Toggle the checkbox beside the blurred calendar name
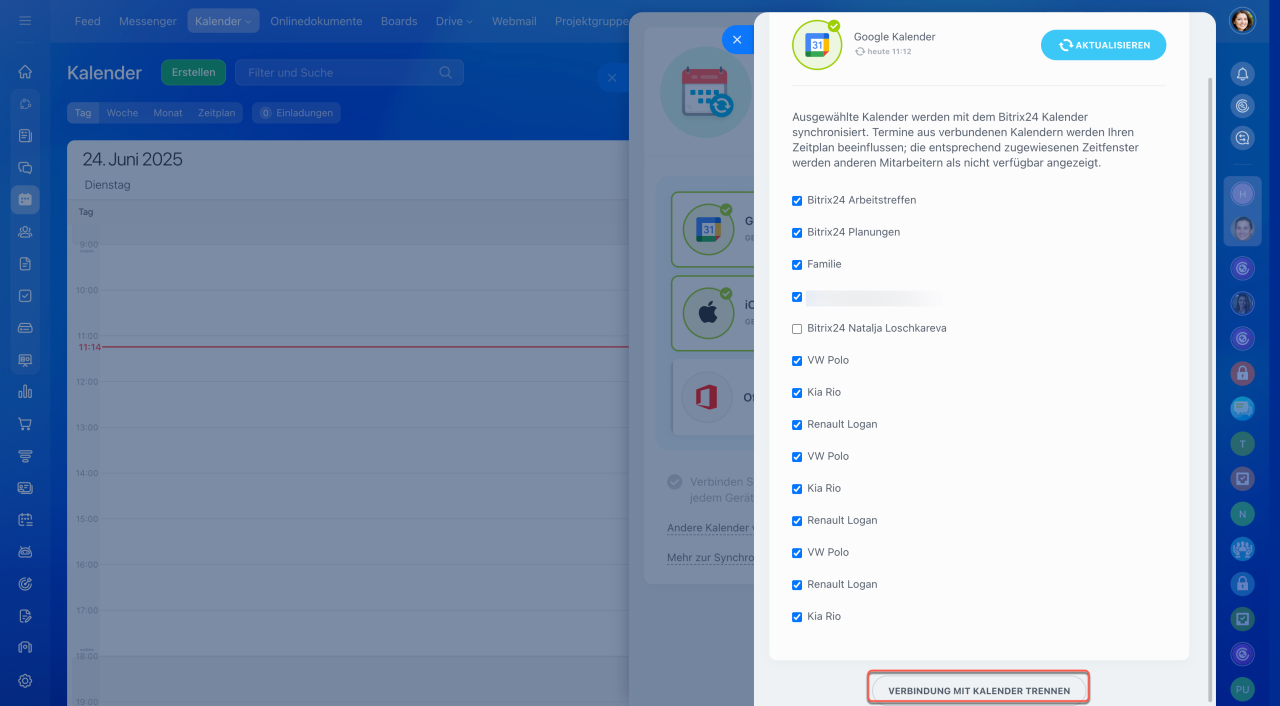 point(797,297)
